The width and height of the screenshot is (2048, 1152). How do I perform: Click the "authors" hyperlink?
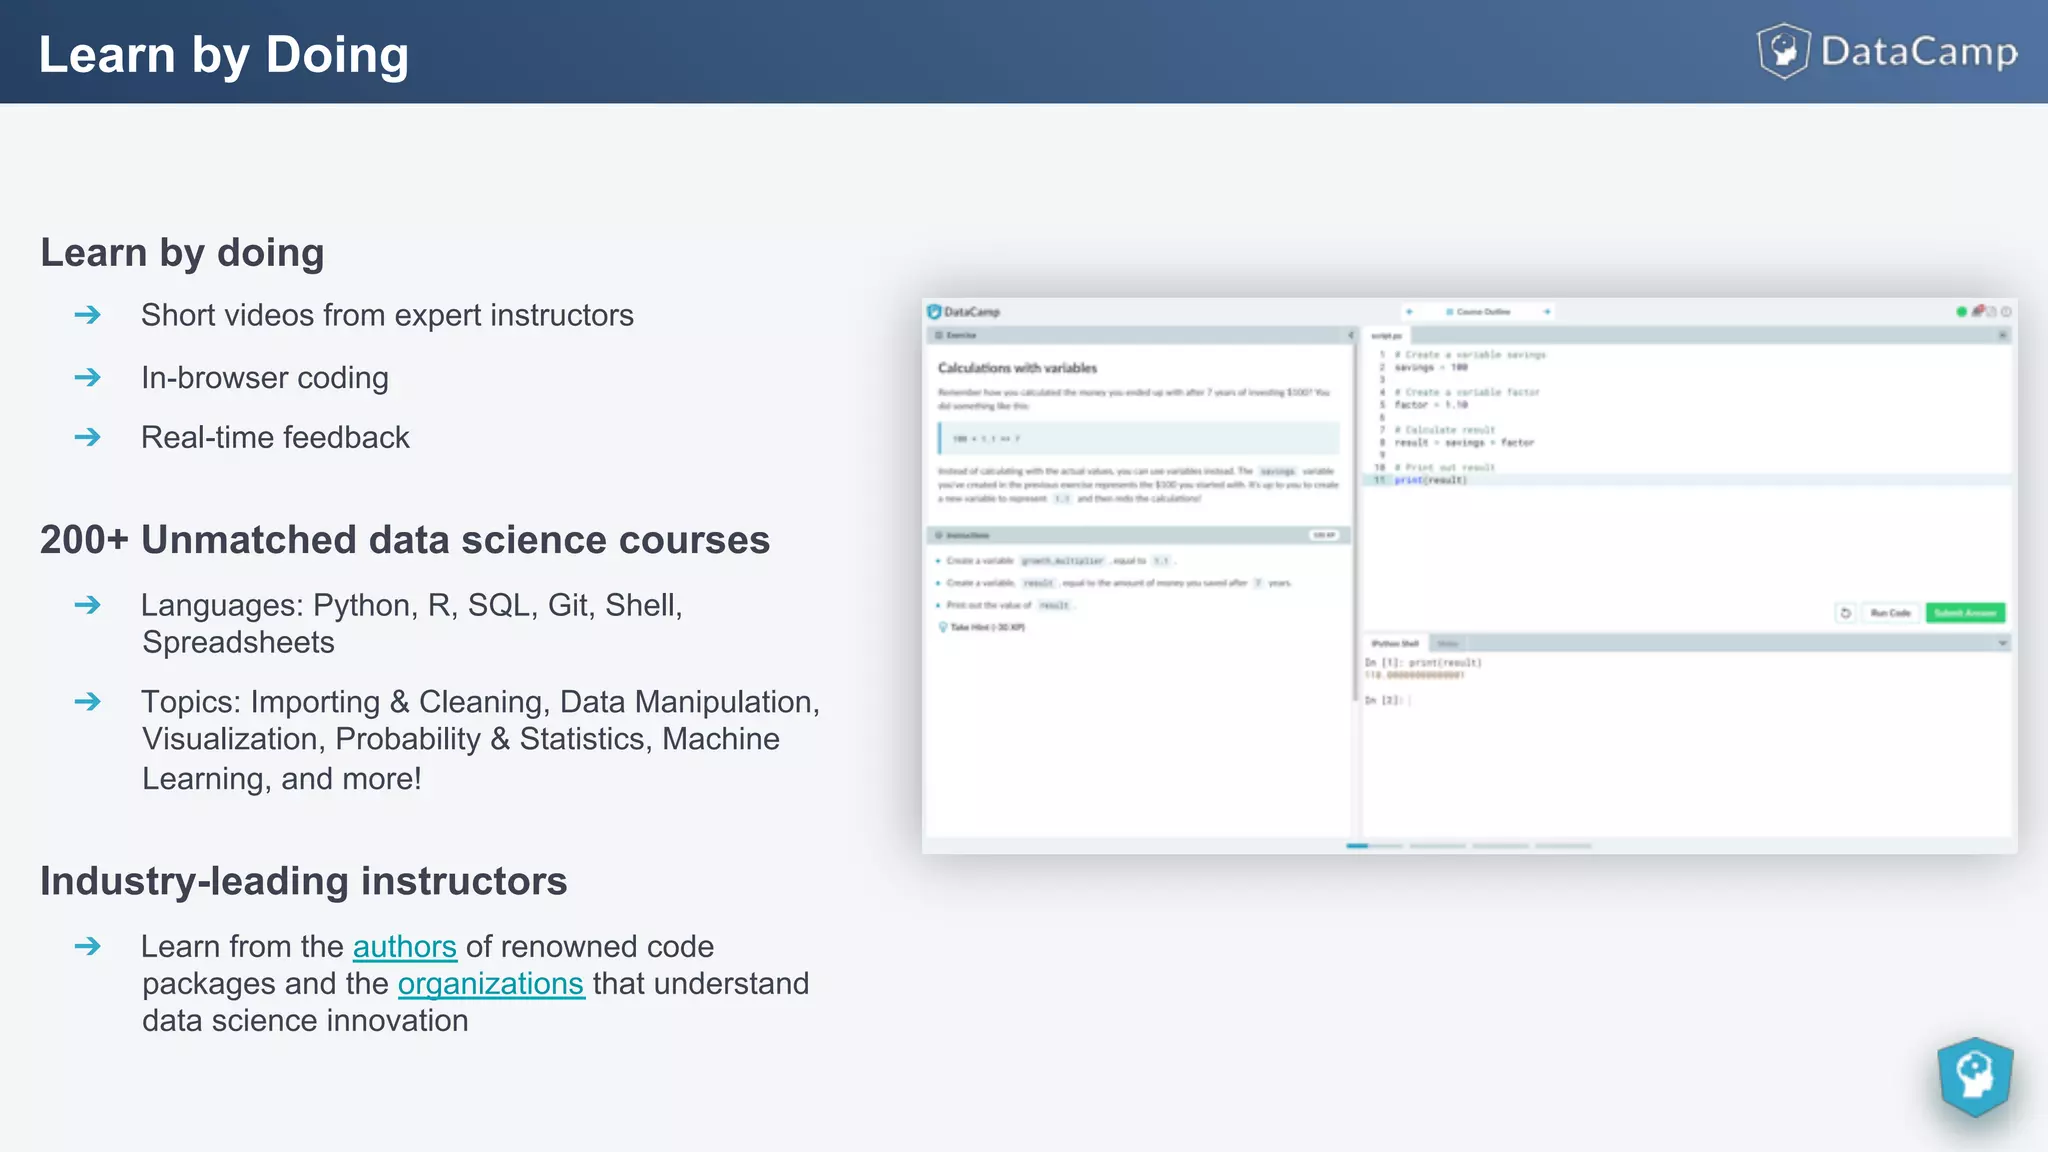click(404, 947)
